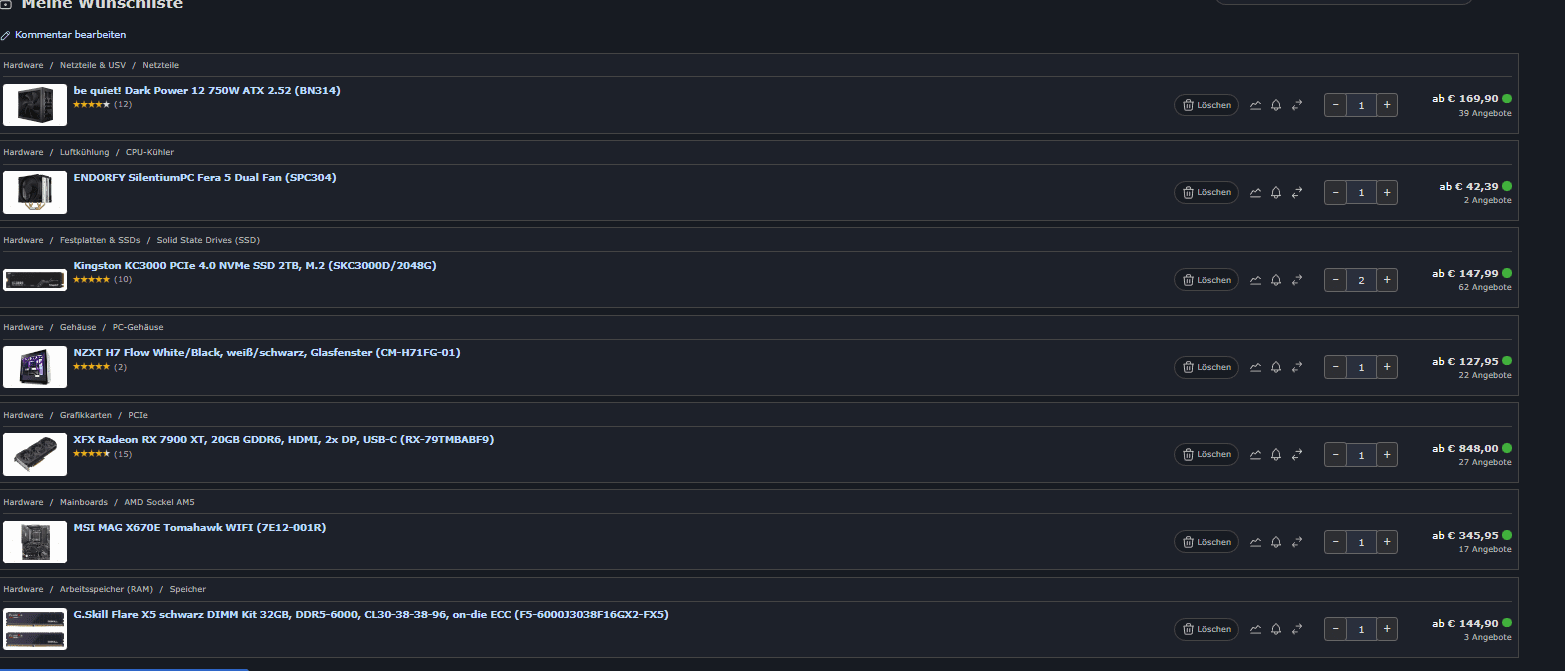Open the Netzteile & USV breadcrumb category

pyautogui.click(x=93, y=65)
